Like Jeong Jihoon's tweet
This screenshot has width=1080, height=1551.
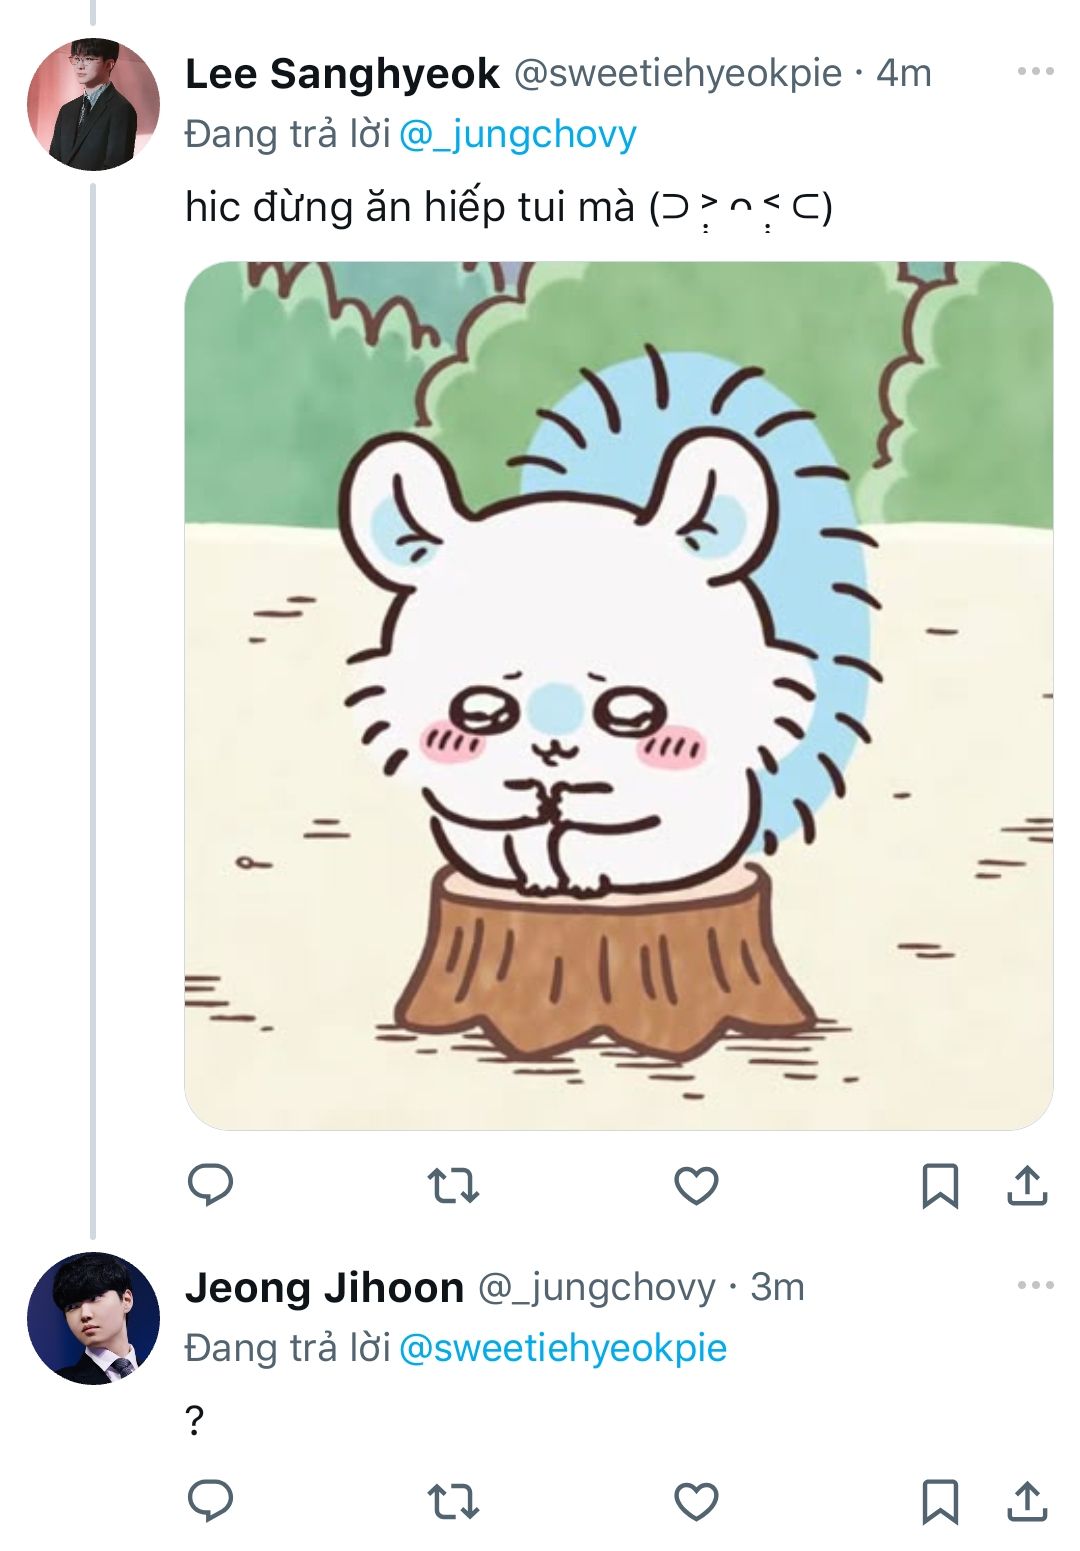pos(696,1502)
